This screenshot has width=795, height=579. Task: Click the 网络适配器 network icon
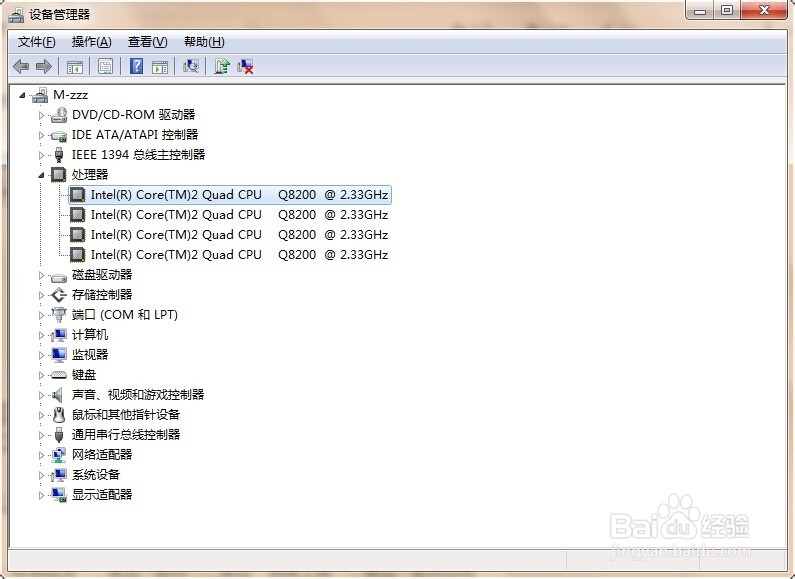[59, 455]
